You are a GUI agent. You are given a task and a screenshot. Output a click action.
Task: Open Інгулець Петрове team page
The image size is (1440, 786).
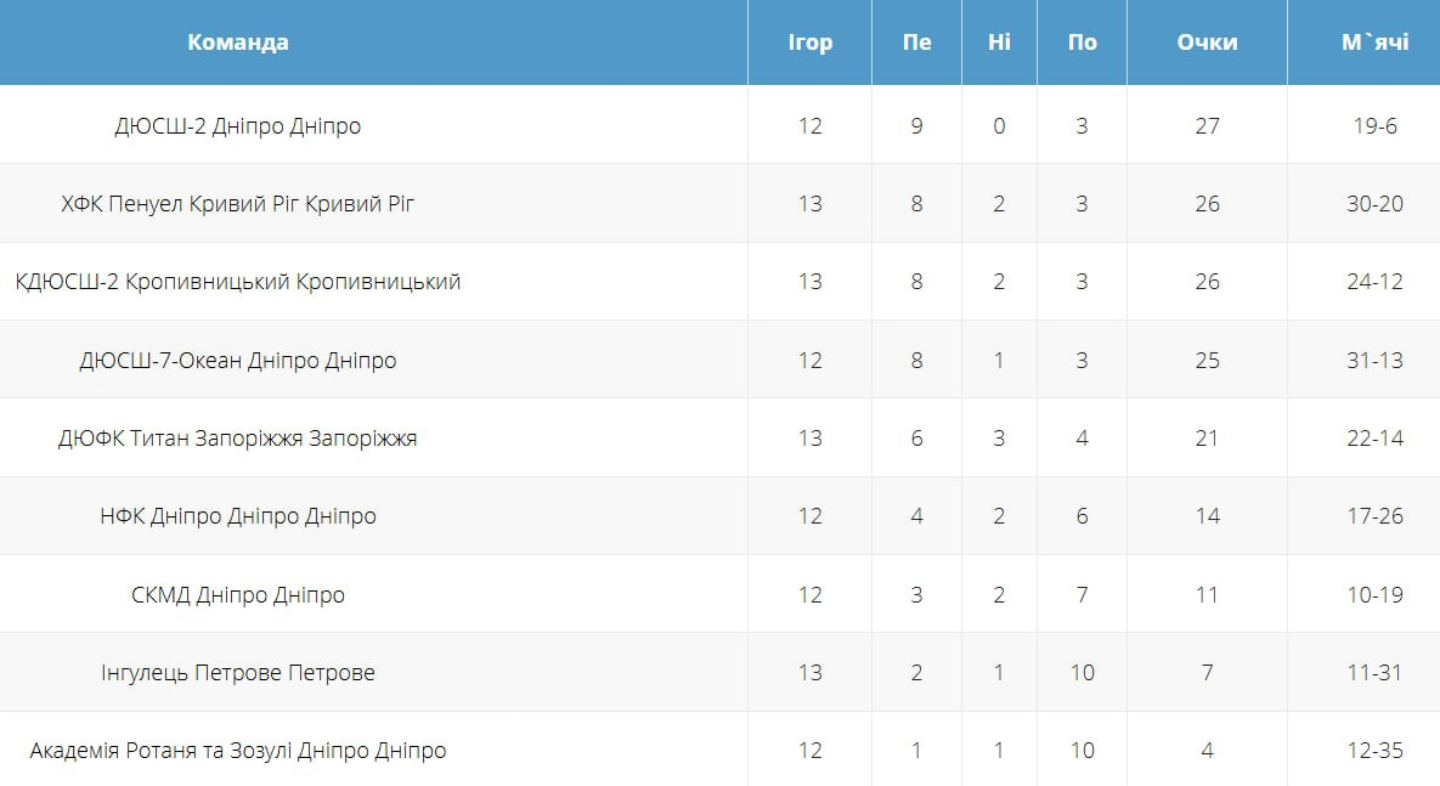point(238,673)
